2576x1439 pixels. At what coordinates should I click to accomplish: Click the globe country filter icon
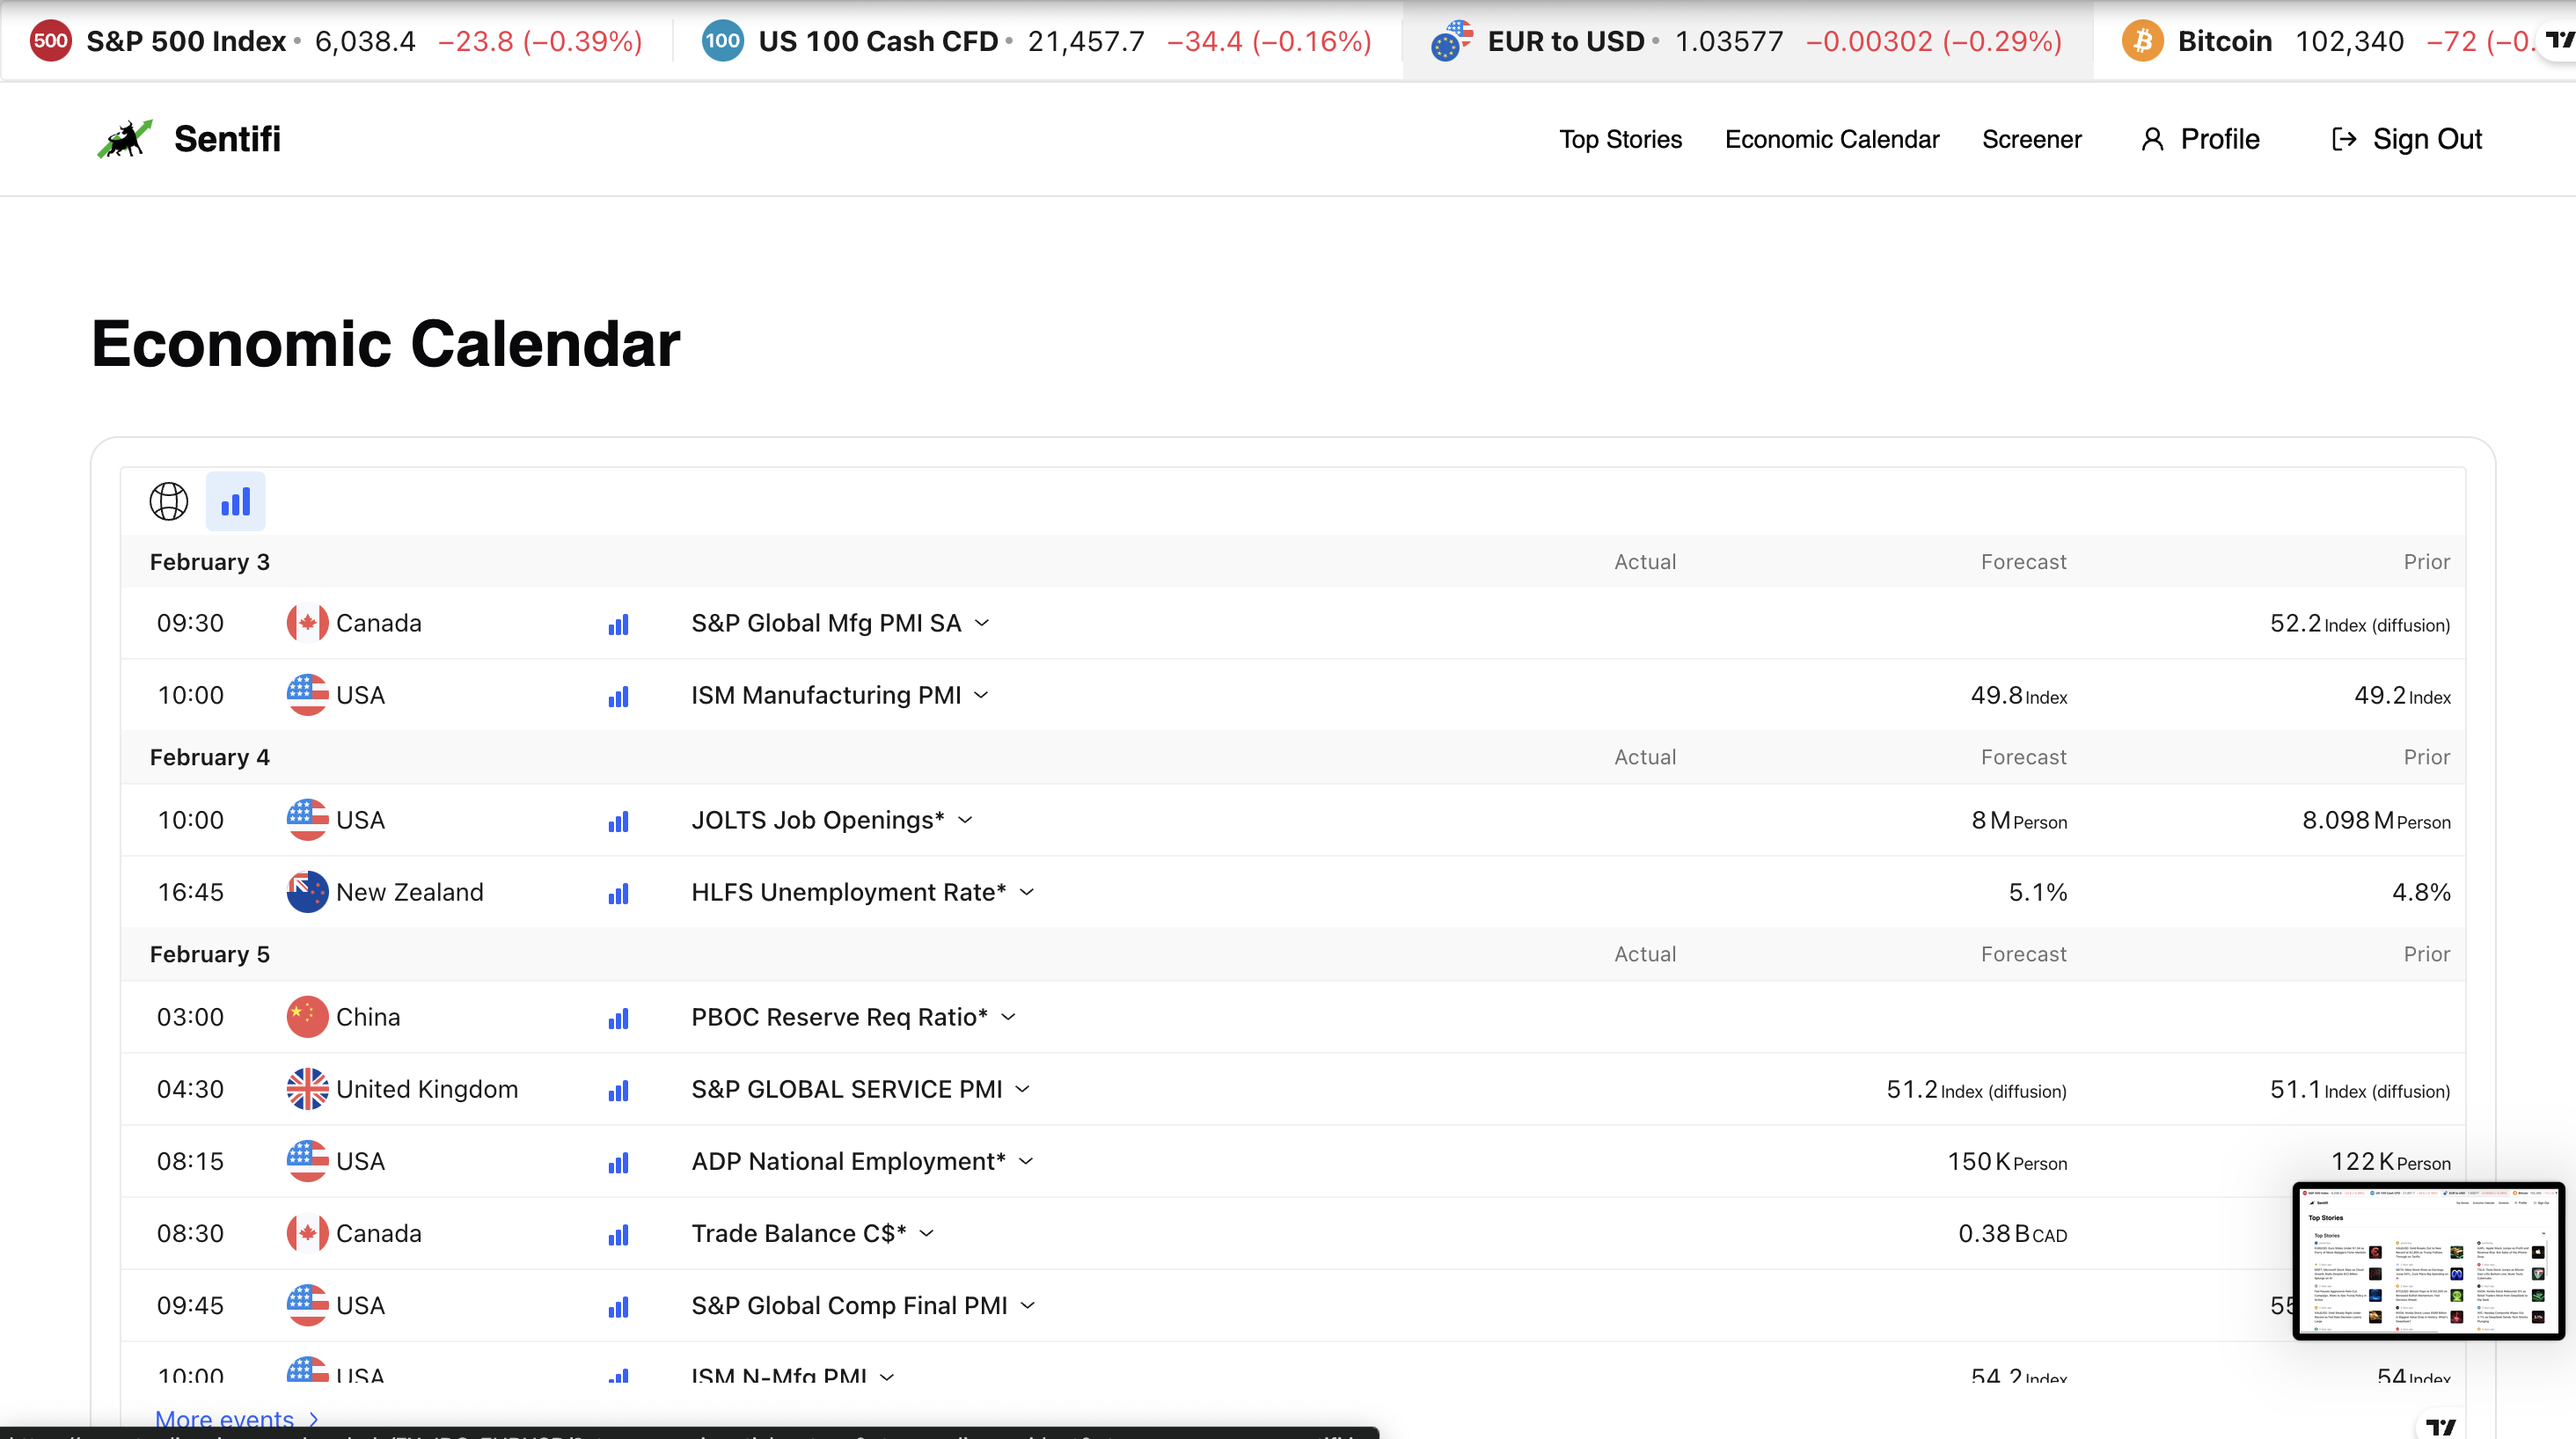pos(168,501)
